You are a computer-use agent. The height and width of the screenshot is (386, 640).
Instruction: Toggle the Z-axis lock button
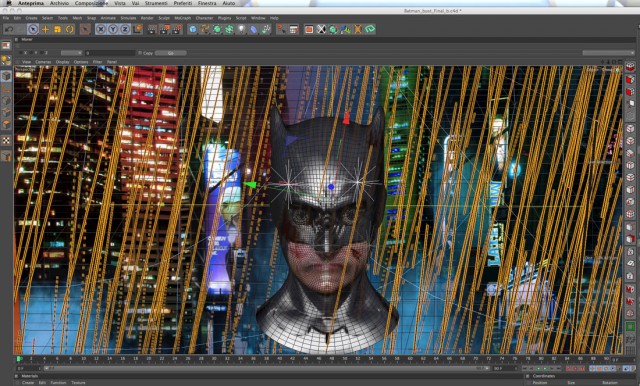click(x=125, y=29)
